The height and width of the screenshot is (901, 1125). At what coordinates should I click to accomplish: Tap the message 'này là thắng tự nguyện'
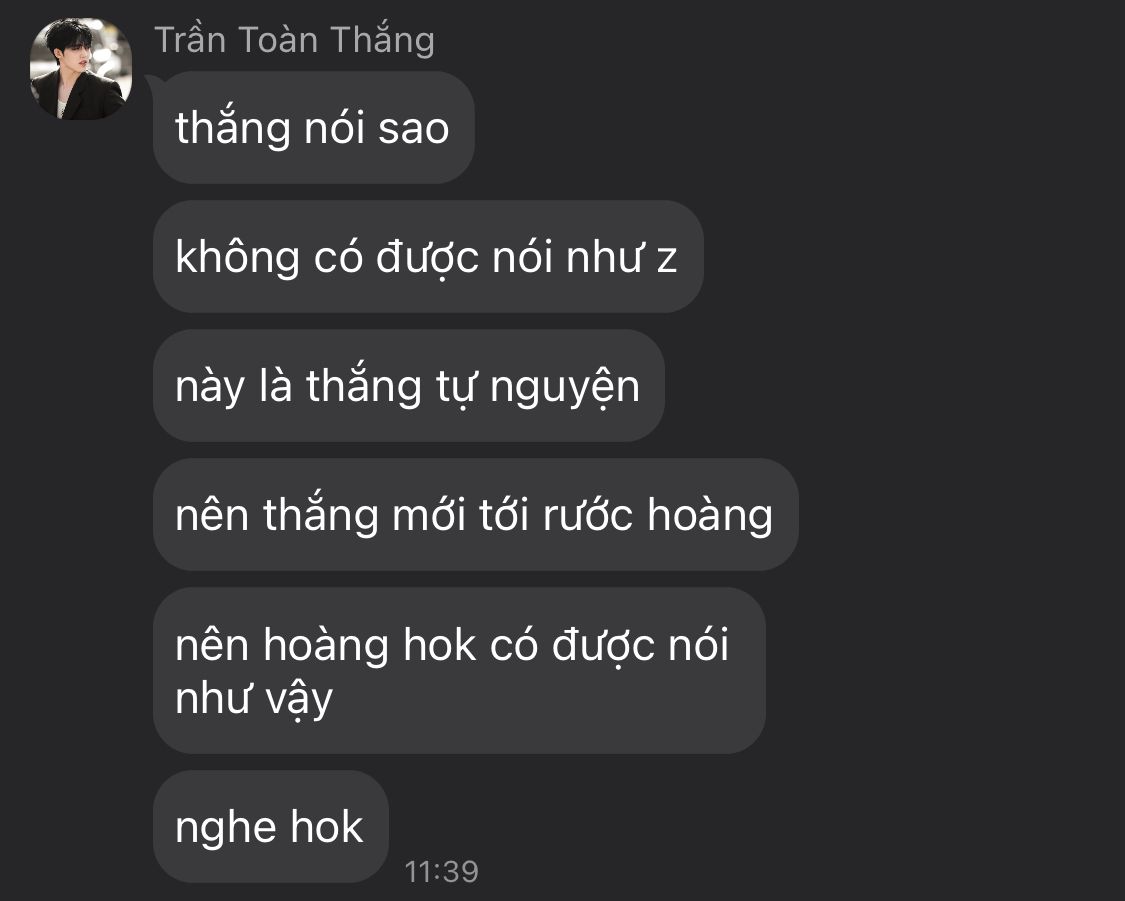409,386
